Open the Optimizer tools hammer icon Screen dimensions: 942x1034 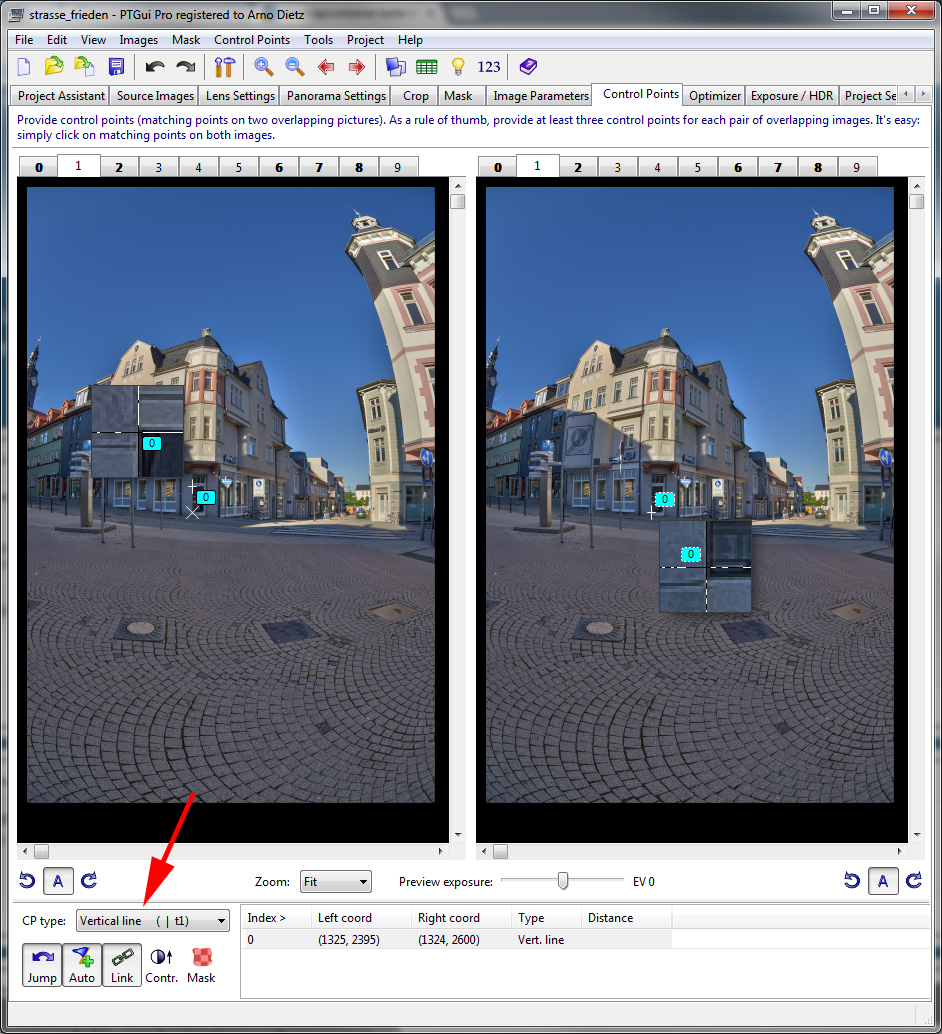224,67
